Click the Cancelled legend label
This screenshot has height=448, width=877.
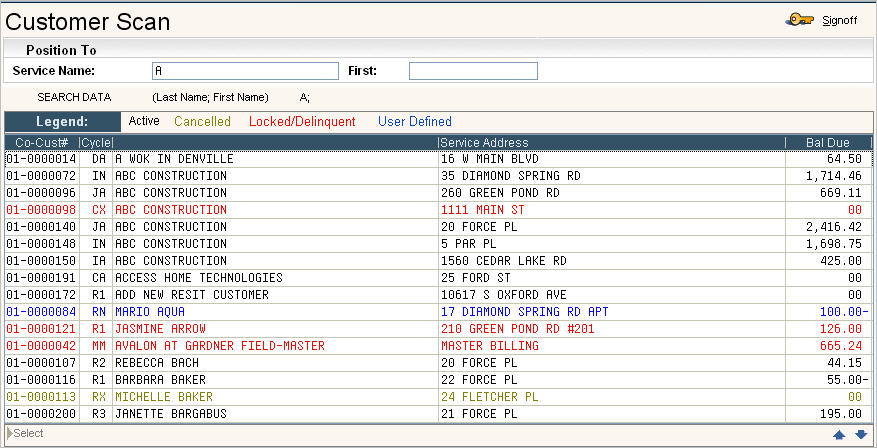[202, 121]
